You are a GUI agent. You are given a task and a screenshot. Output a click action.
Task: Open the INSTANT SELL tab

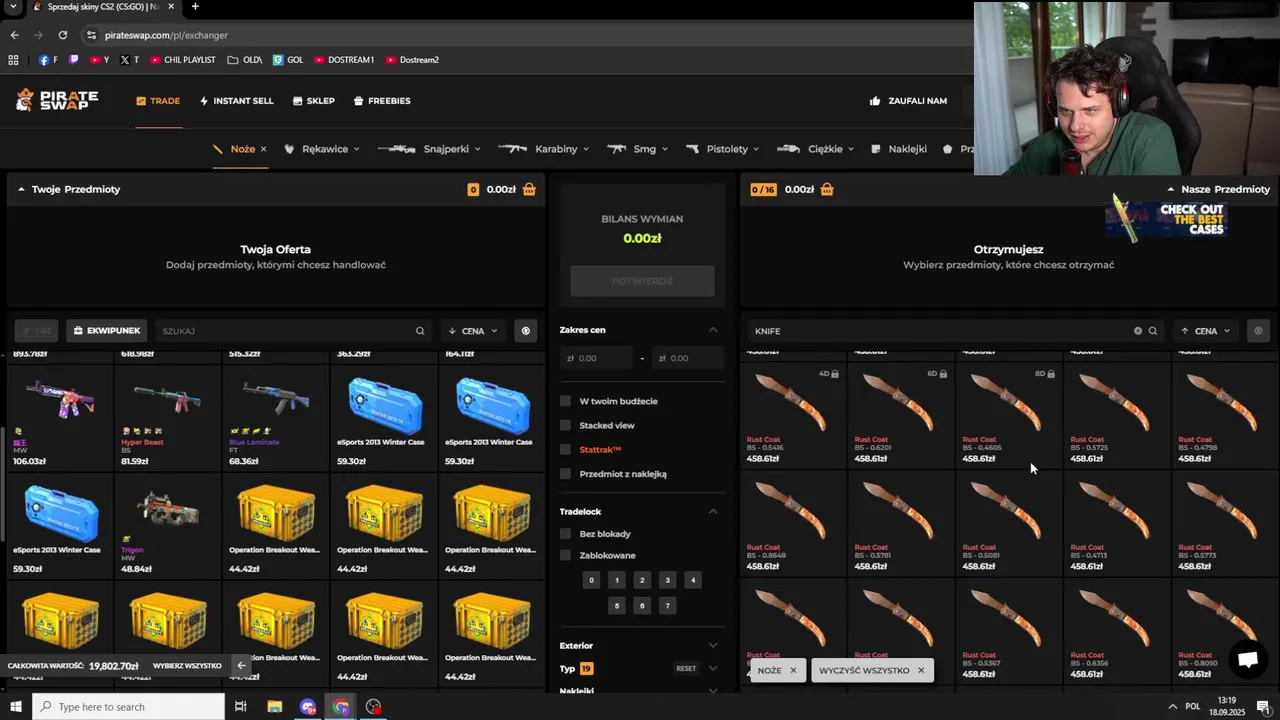pos(236,101)
